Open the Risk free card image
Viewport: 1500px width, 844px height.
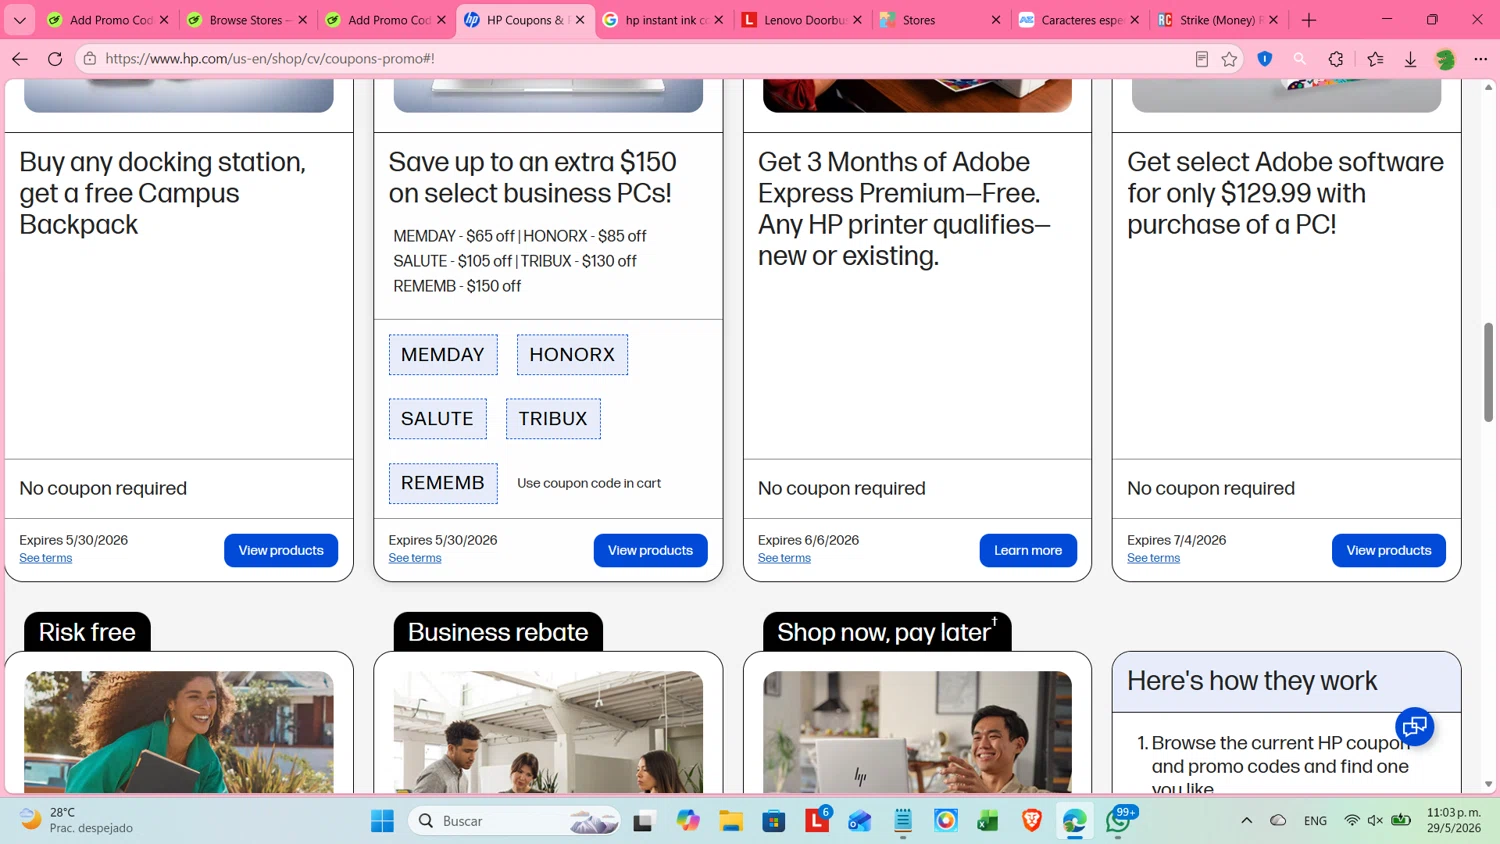pos(179,732)
